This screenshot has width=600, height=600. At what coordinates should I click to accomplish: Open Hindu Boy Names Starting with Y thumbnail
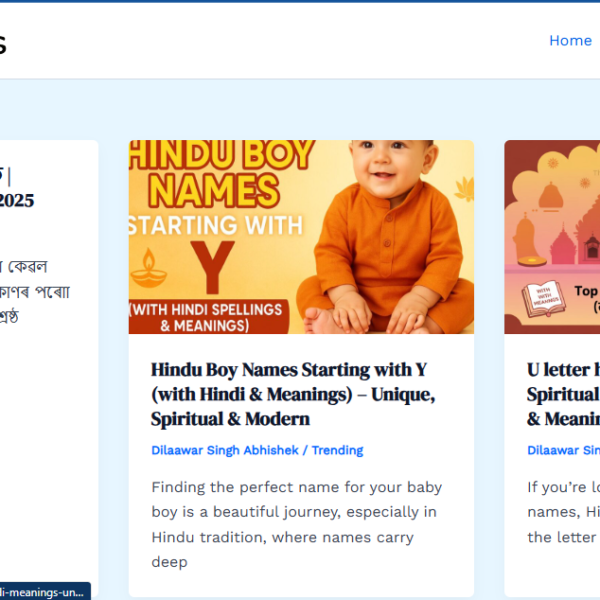coord(301,237)
